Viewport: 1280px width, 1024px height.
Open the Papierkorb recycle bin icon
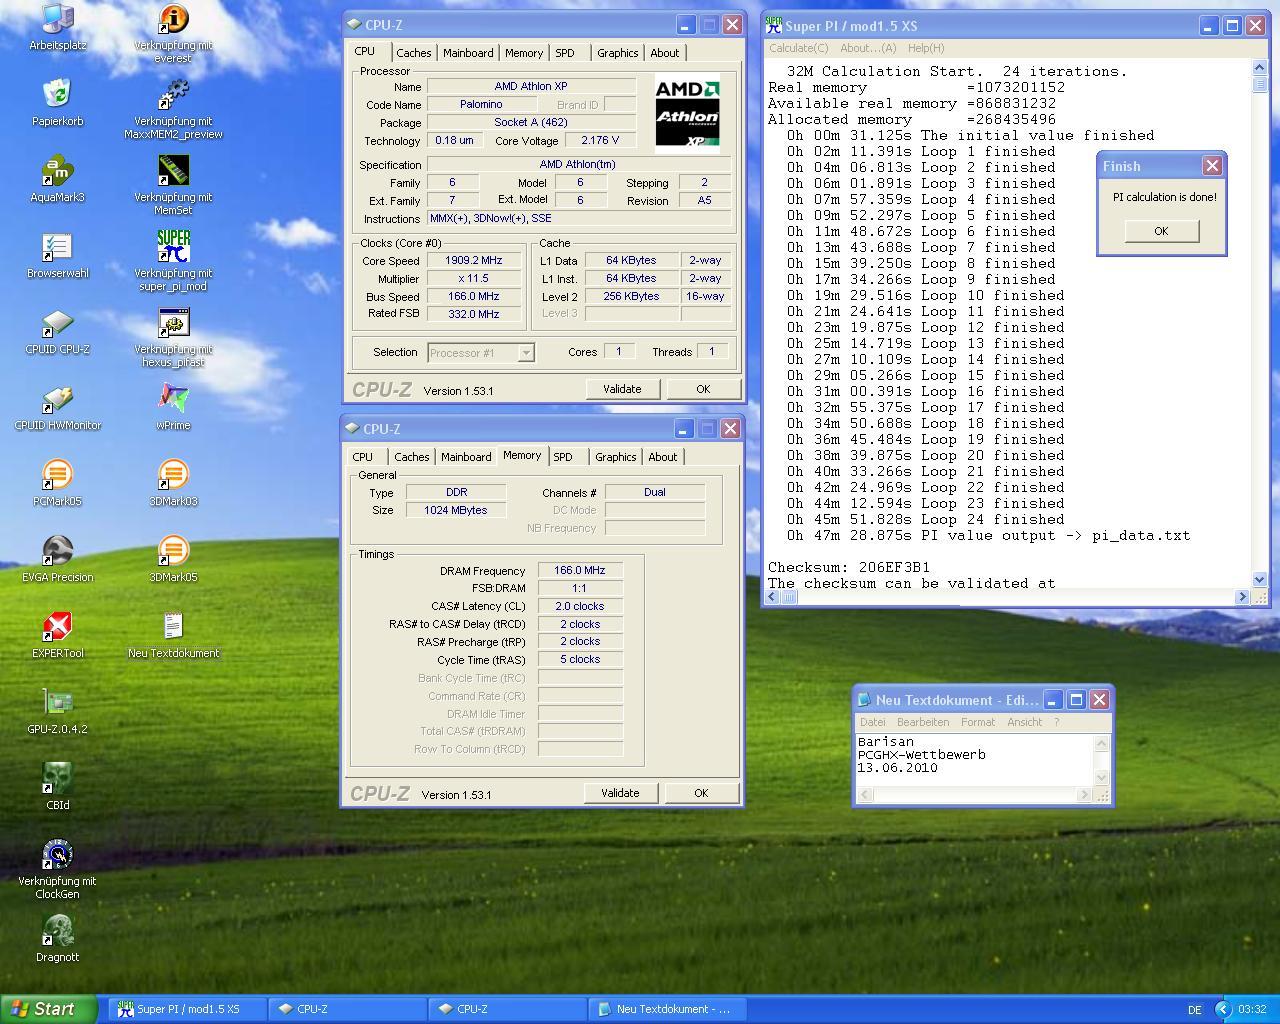coord(58,102)
